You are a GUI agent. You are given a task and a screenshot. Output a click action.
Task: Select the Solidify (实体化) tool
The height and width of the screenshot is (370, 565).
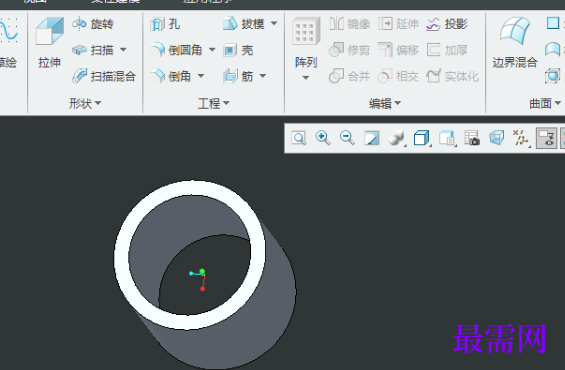click(453, 76)
